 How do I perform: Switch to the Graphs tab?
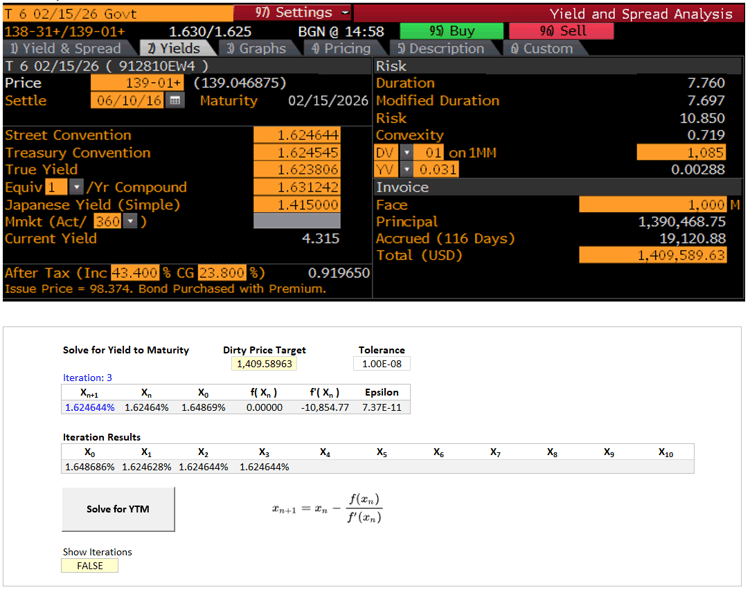pyautogui.click(x=256, y=48)
